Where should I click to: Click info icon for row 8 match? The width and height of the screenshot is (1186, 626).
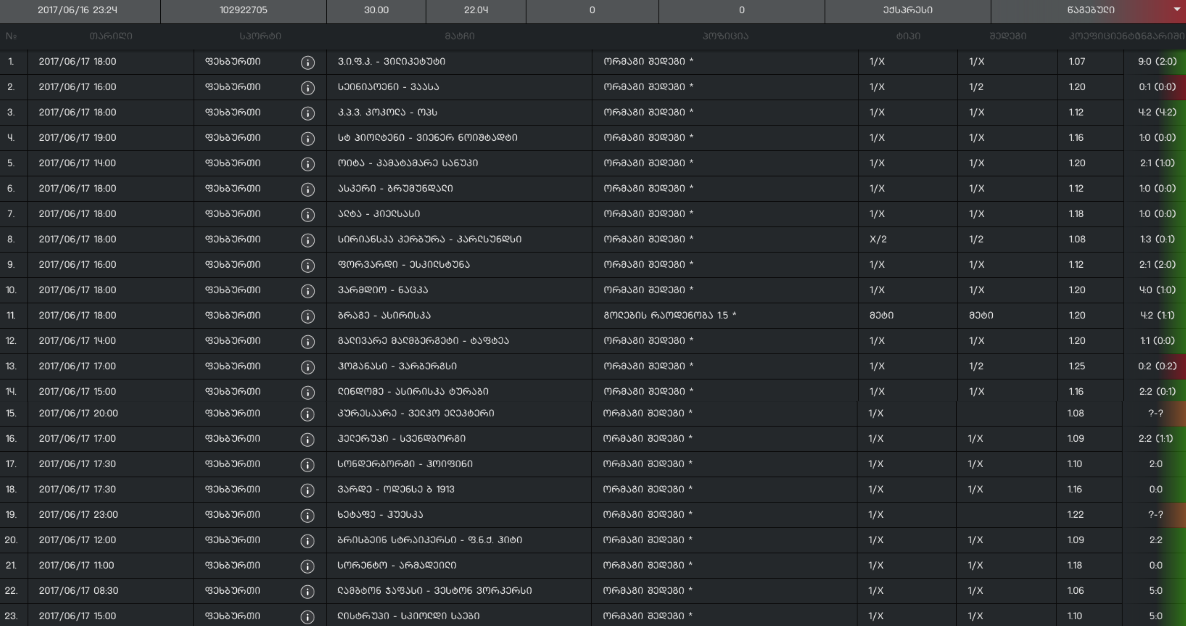coord(308,239)
